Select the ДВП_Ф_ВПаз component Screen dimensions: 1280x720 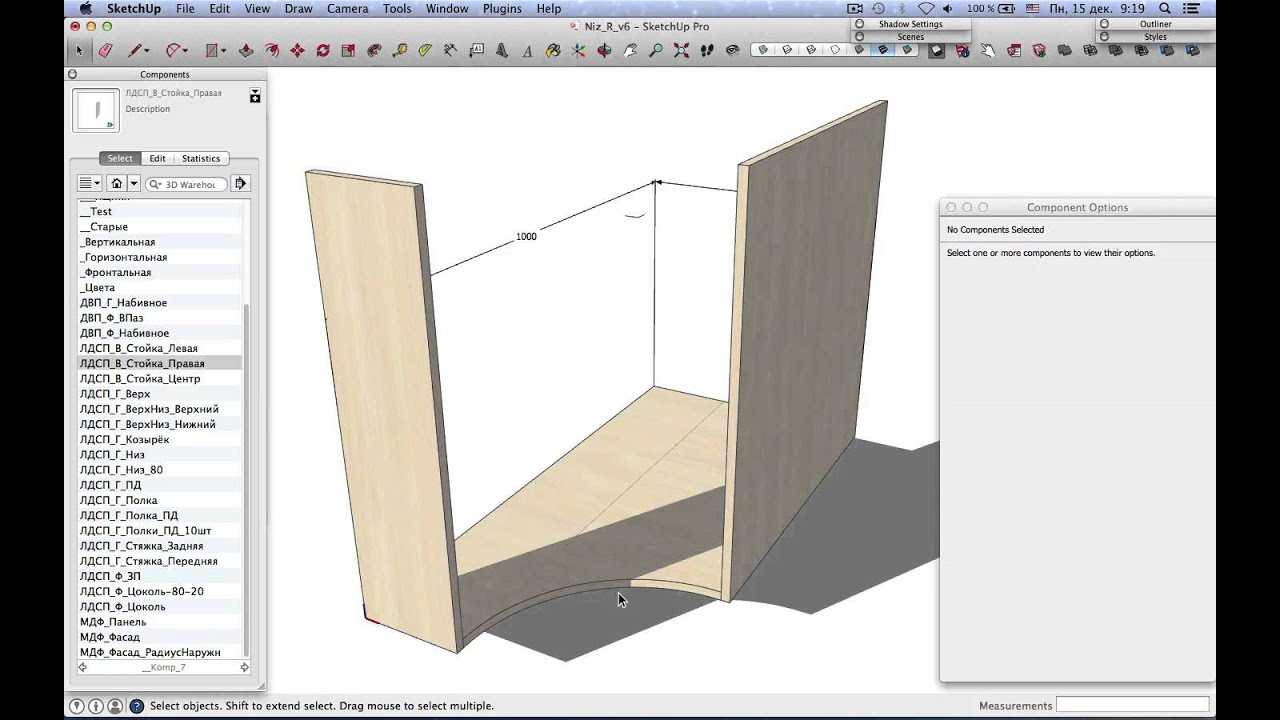159,318
